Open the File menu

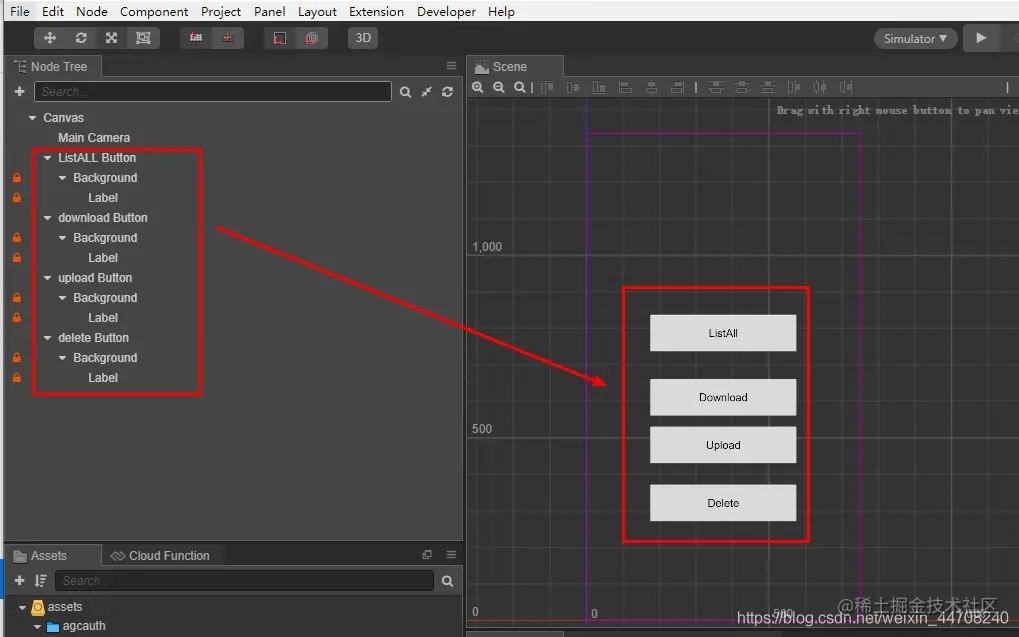pos(19,11)
